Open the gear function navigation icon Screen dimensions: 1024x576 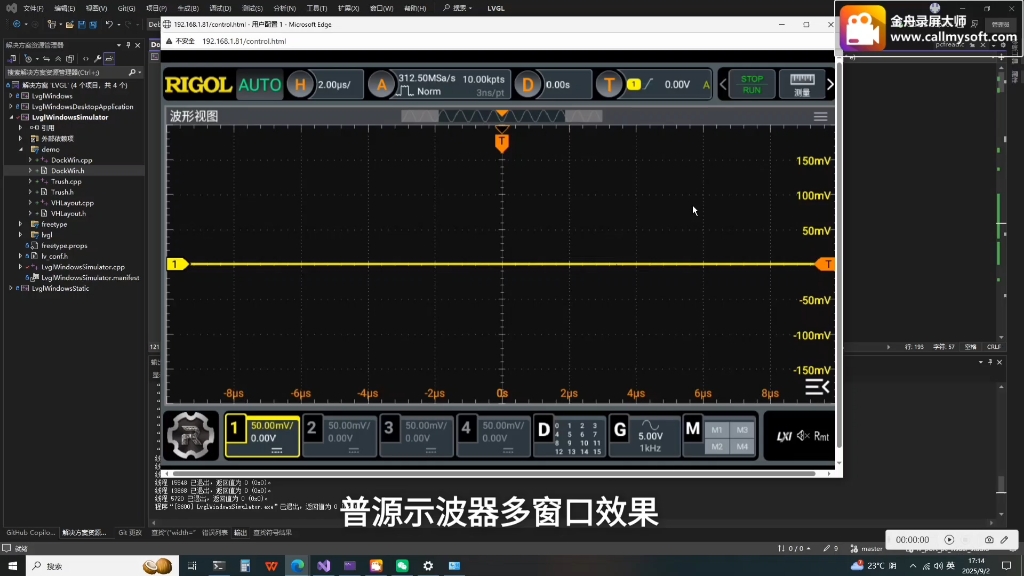pos(190,436)
